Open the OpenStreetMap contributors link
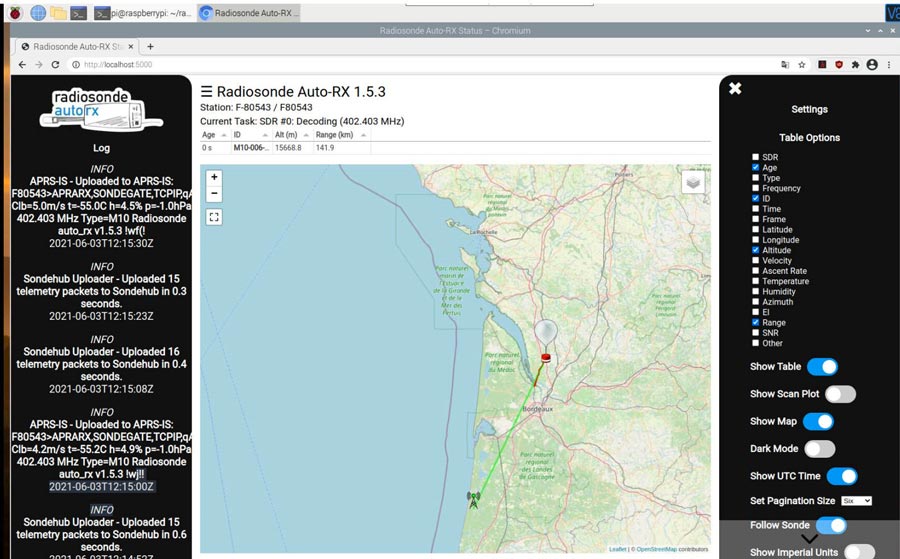The width and height of the screenshot is (900, 559). 657,549
